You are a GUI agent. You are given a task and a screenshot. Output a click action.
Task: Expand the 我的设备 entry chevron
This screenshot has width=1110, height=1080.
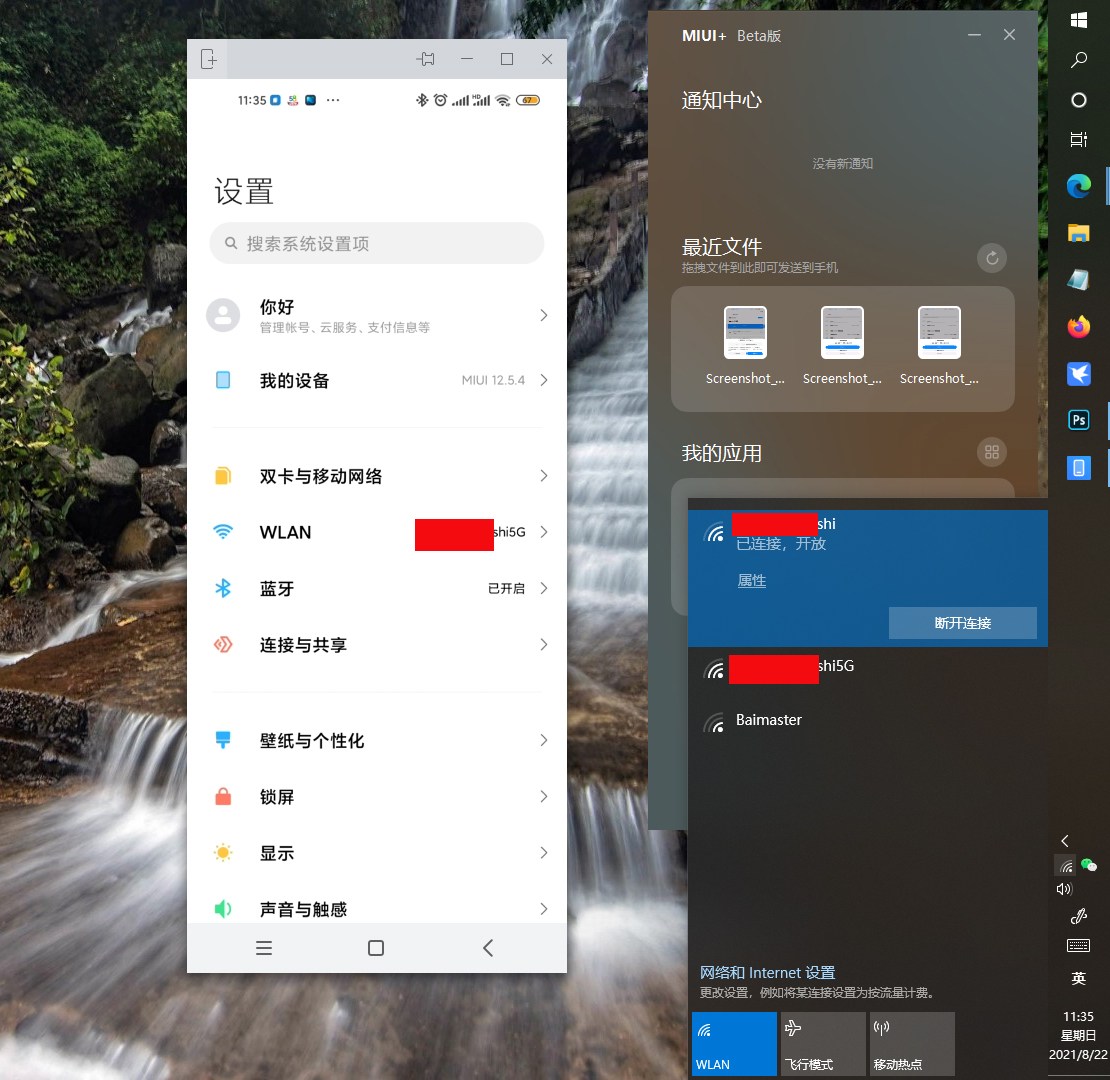[x=543, y=380]
